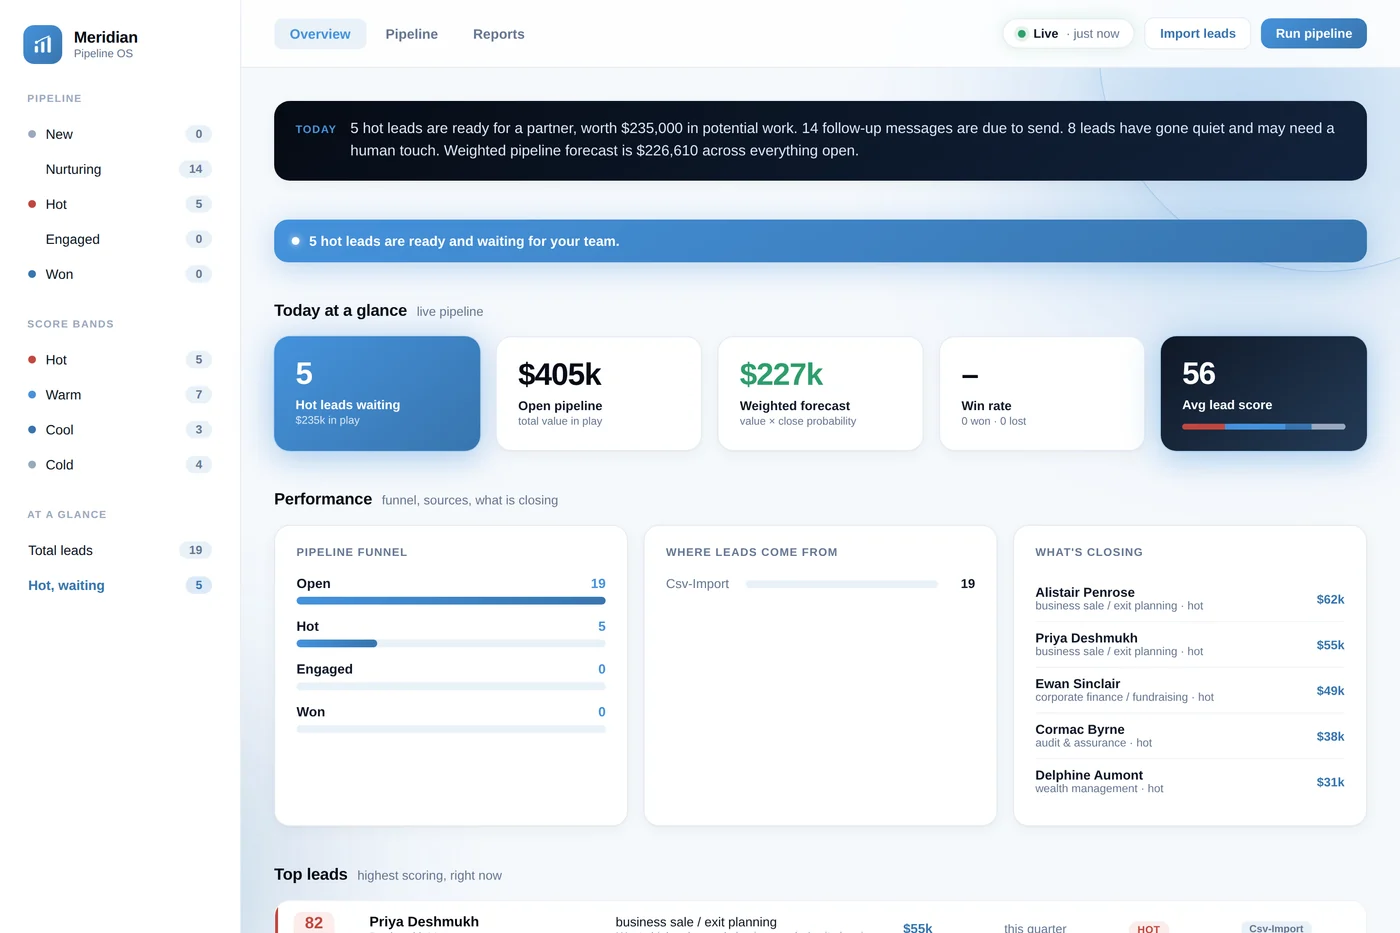The image size is (1400, 933).
Task: Filter by Cold score band
Action: 120,465
